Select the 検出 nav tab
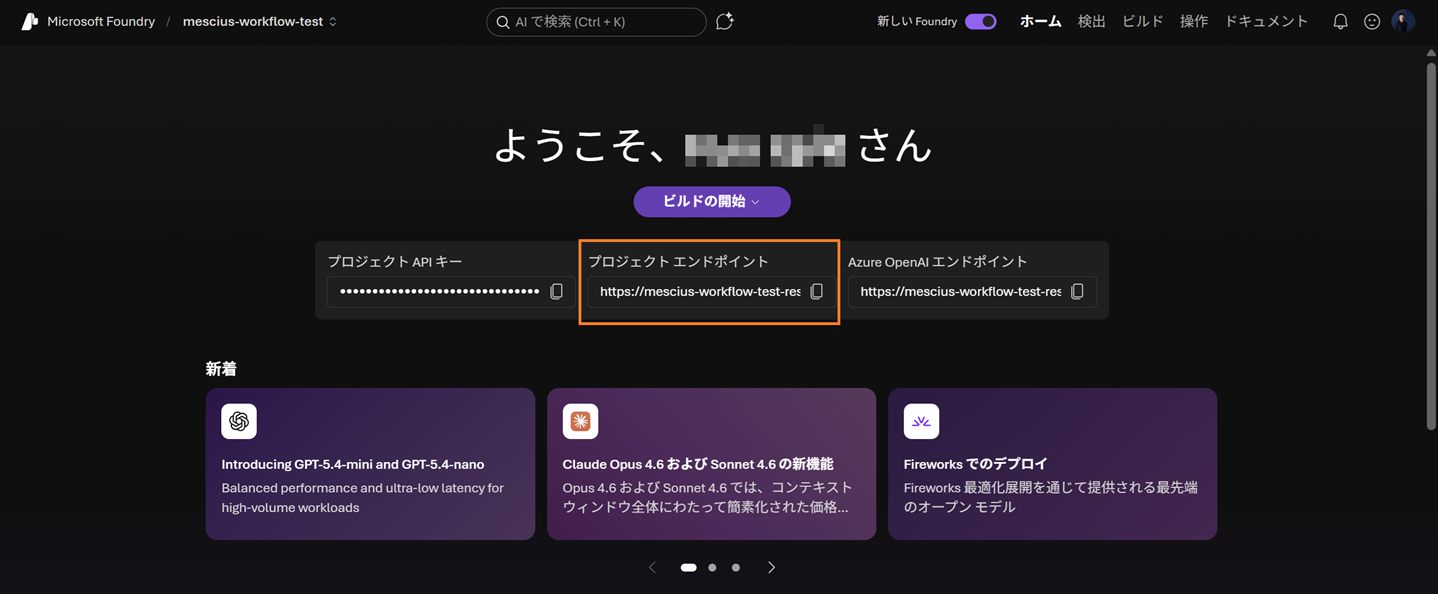Screen dimensions: 1438x594 pos(1091,21)
